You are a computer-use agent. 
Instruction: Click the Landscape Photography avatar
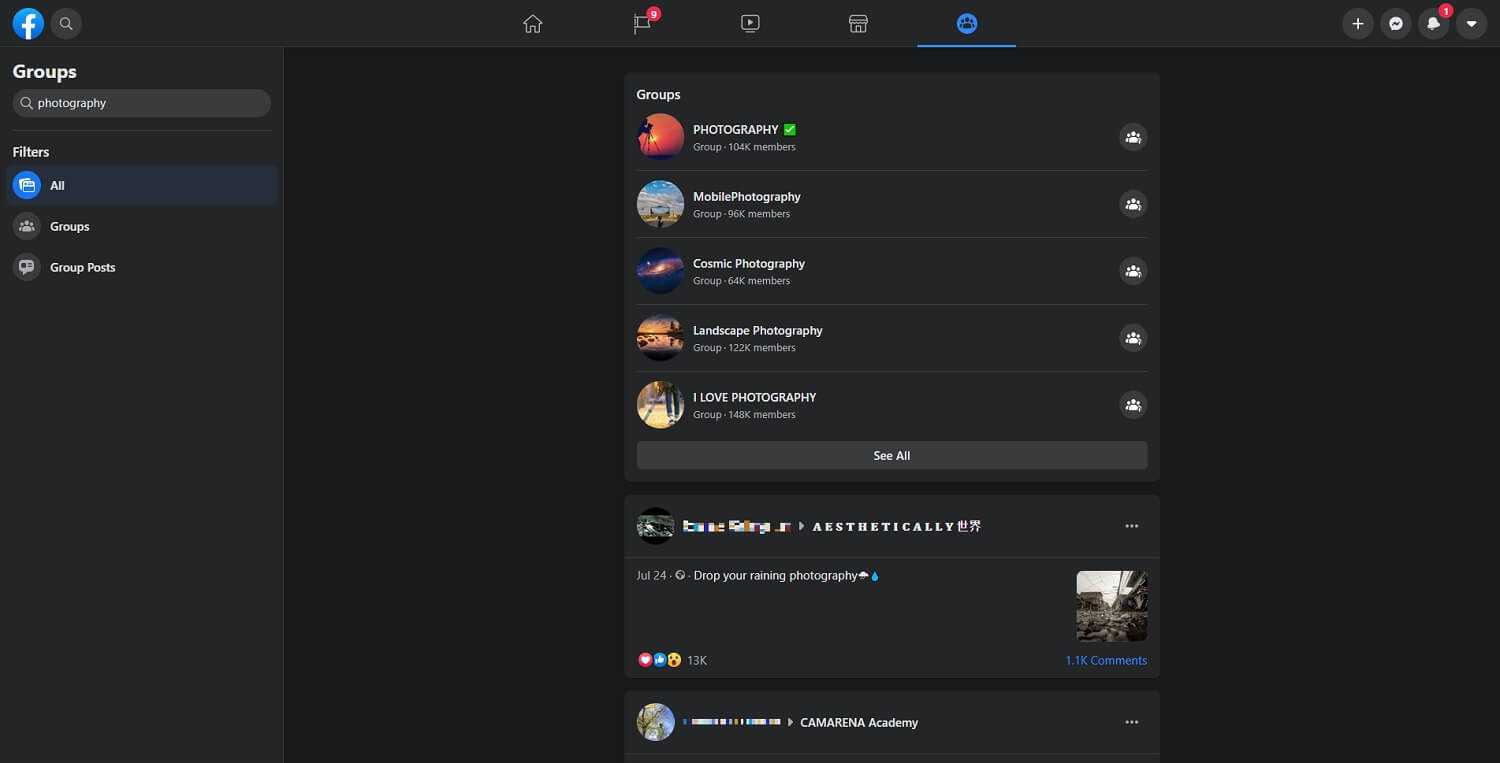pyautogui.click(x=660, y=338)
